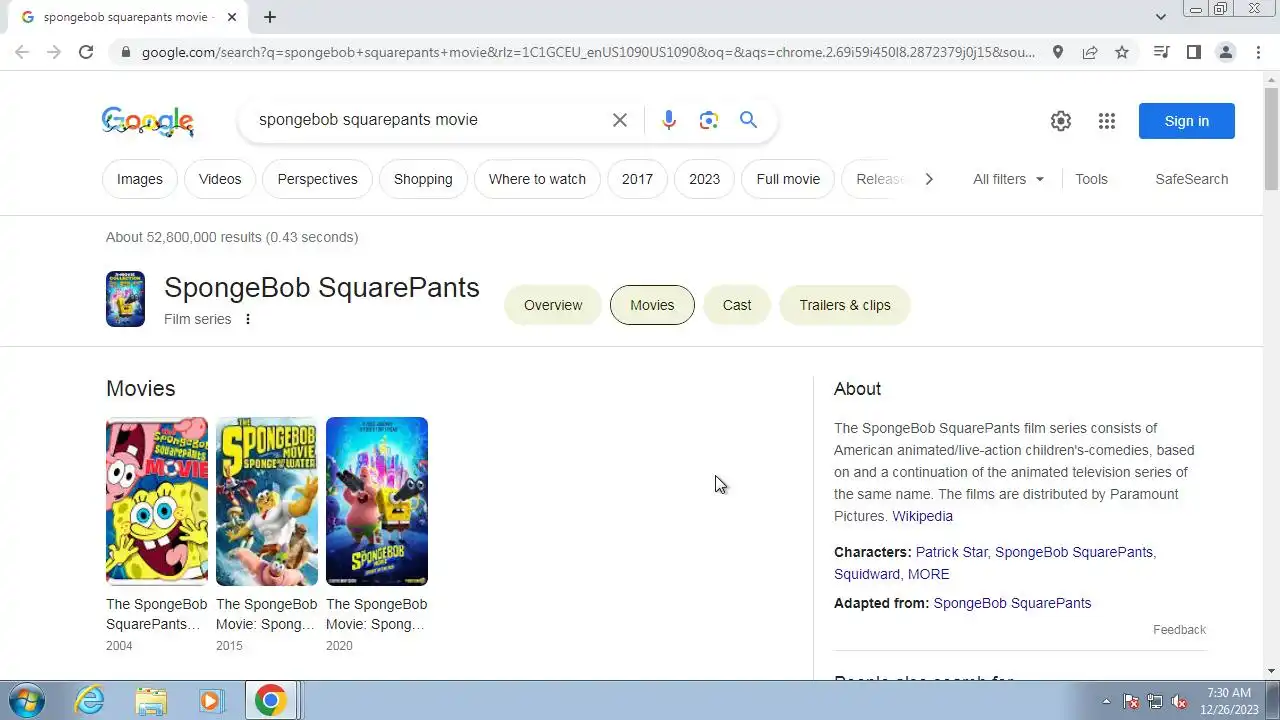The image size is (1280, 720).
Task: Select the 2023 filter chip
Action: pos(704,179)
